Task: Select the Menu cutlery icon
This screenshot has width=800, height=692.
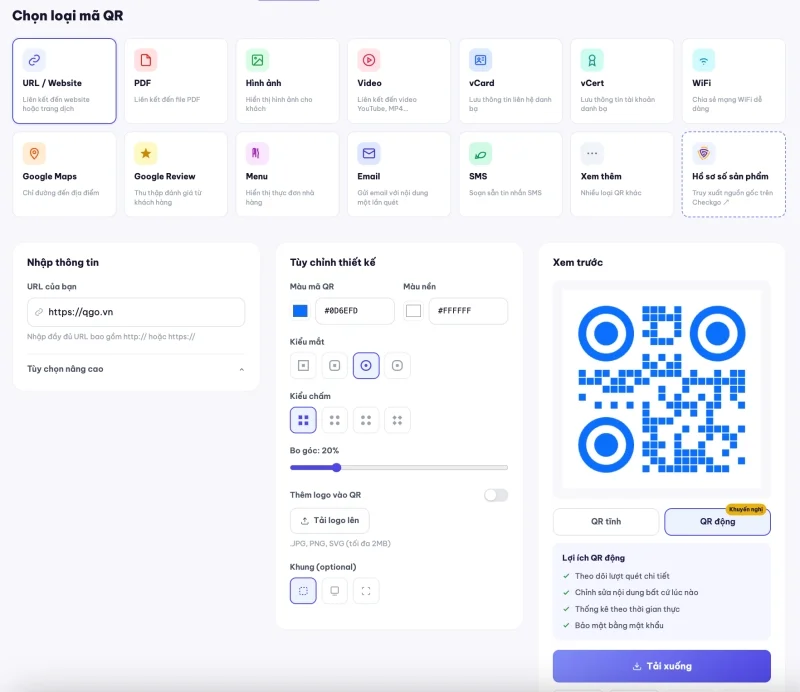Action: [x=257, y=153]
